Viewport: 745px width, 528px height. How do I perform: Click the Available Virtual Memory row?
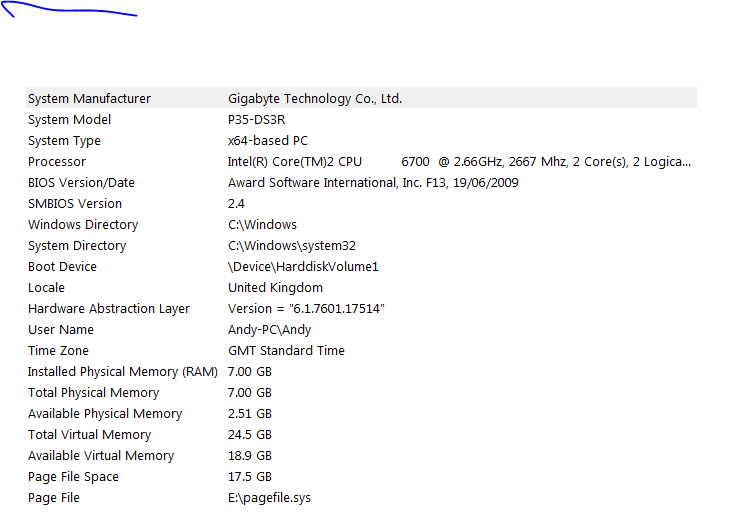point(101,456)
